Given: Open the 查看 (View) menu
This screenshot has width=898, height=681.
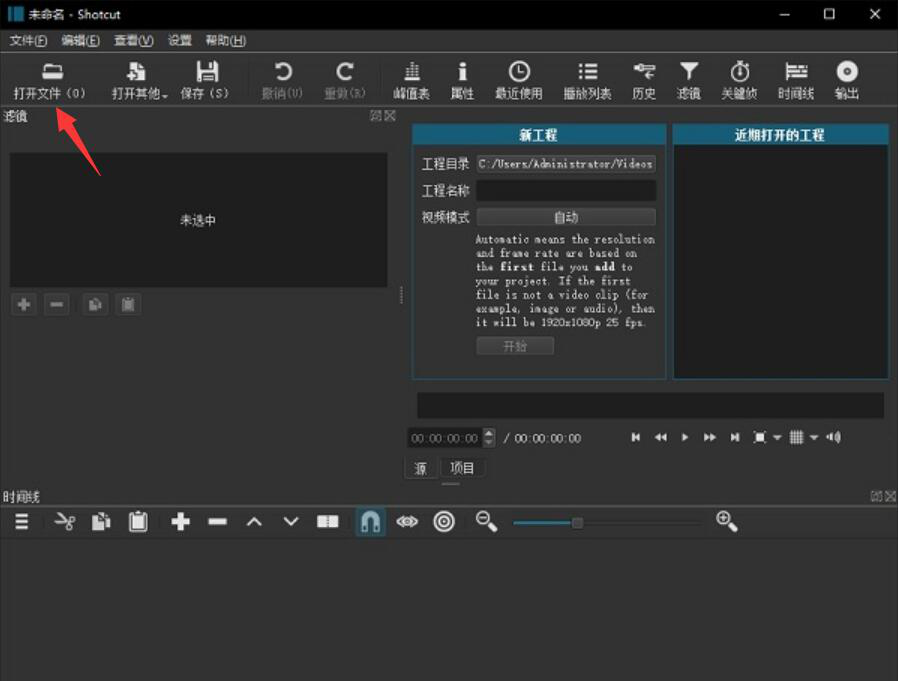Looking at the screenshot, I should (x=134, y=40).
